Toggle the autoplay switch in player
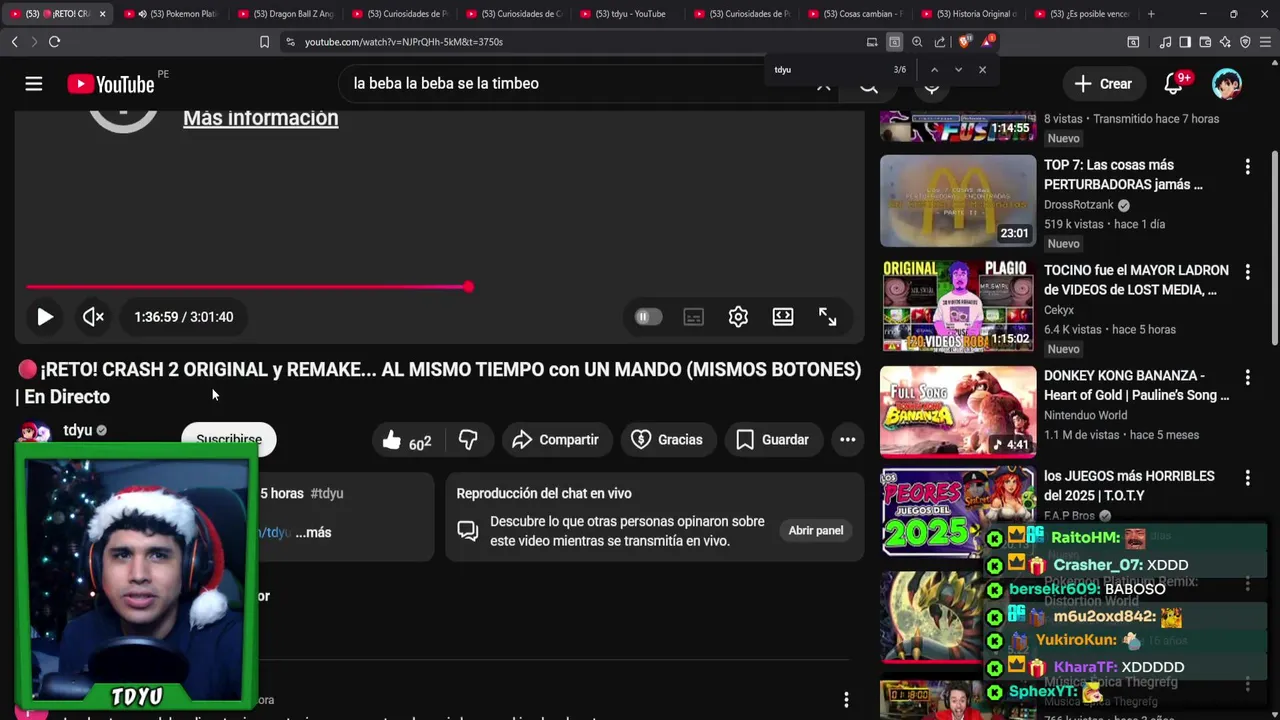This screenshot has width=1280, height=720. point(647,317)
